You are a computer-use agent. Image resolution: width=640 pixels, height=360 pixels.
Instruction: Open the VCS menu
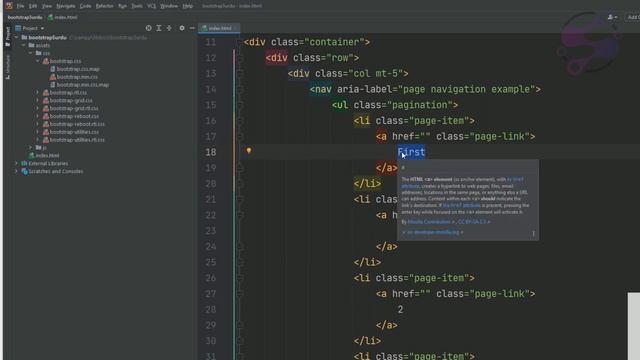[x=151, y=6]
